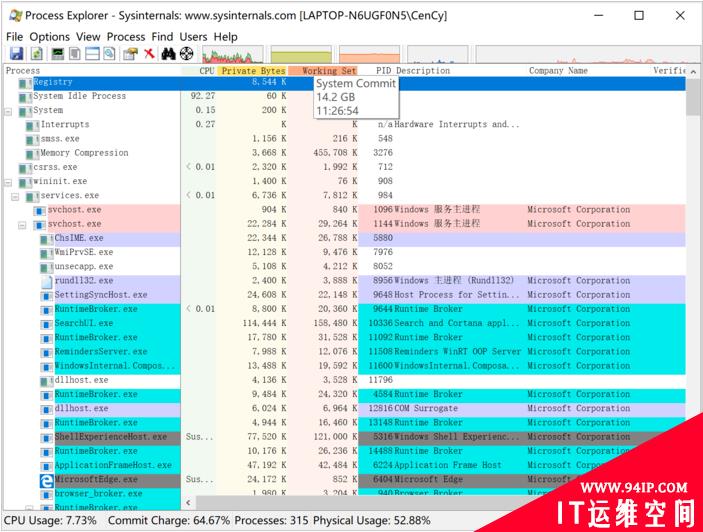Collapse the wininit.exe tree node
The height and width of the screenshot is (532, 703).
point(8,182)
